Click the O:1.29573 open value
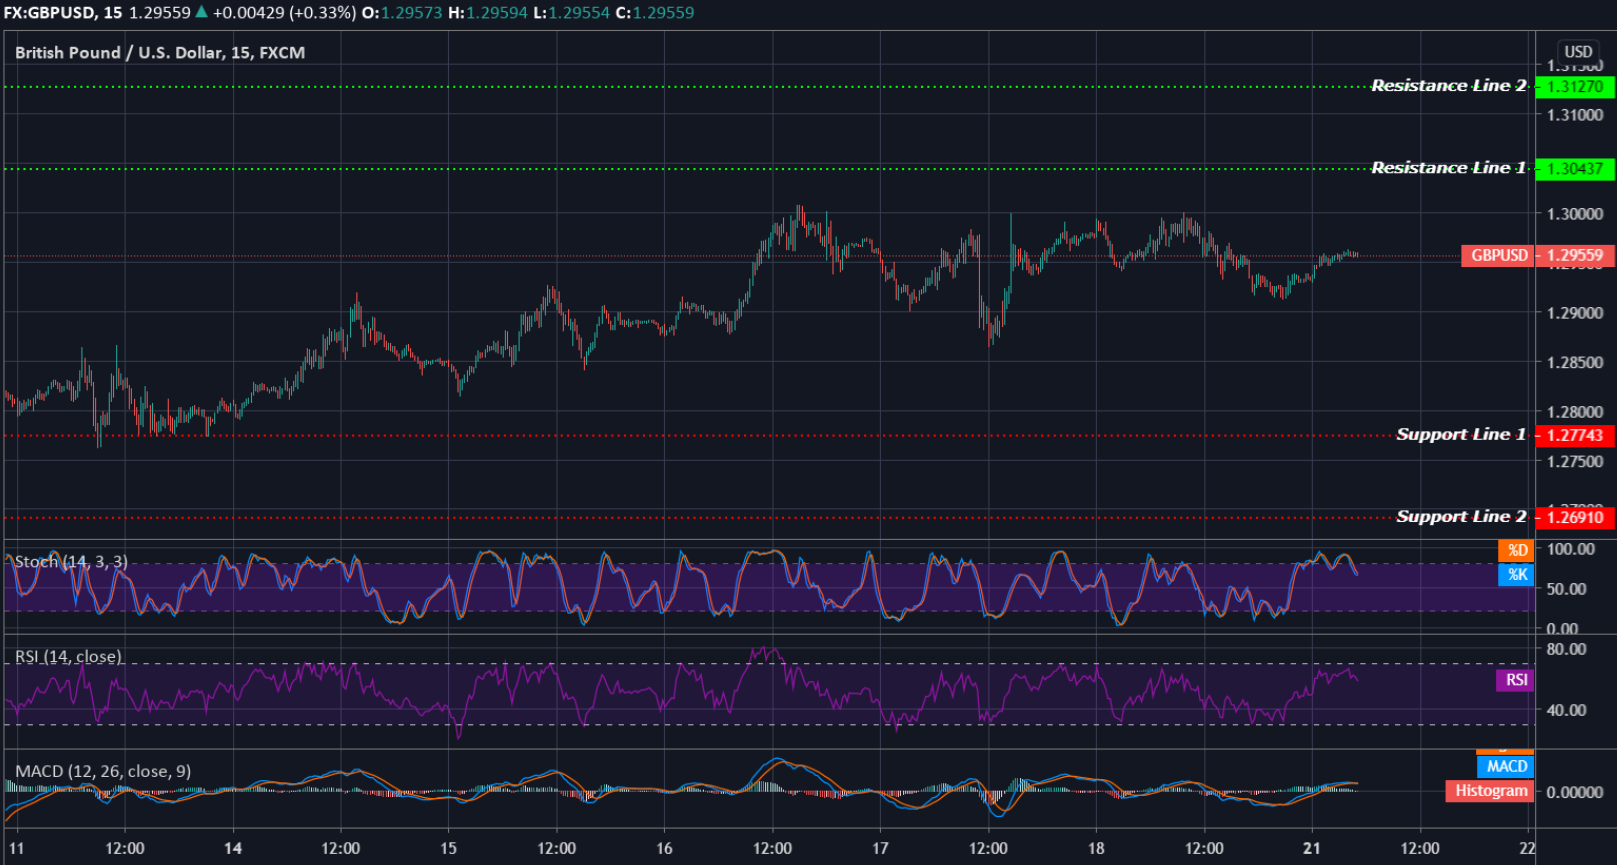The image size is (1617, 865). [x=403, y=12]
